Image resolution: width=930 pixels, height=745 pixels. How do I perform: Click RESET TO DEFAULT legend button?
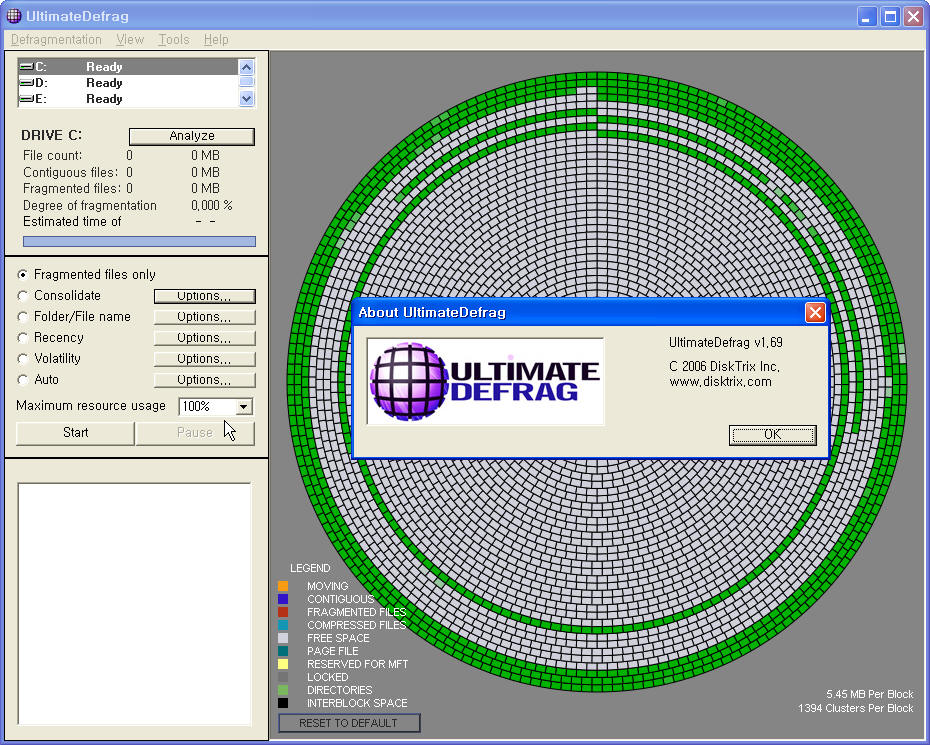pyautogui.click(x=349, y=723)
